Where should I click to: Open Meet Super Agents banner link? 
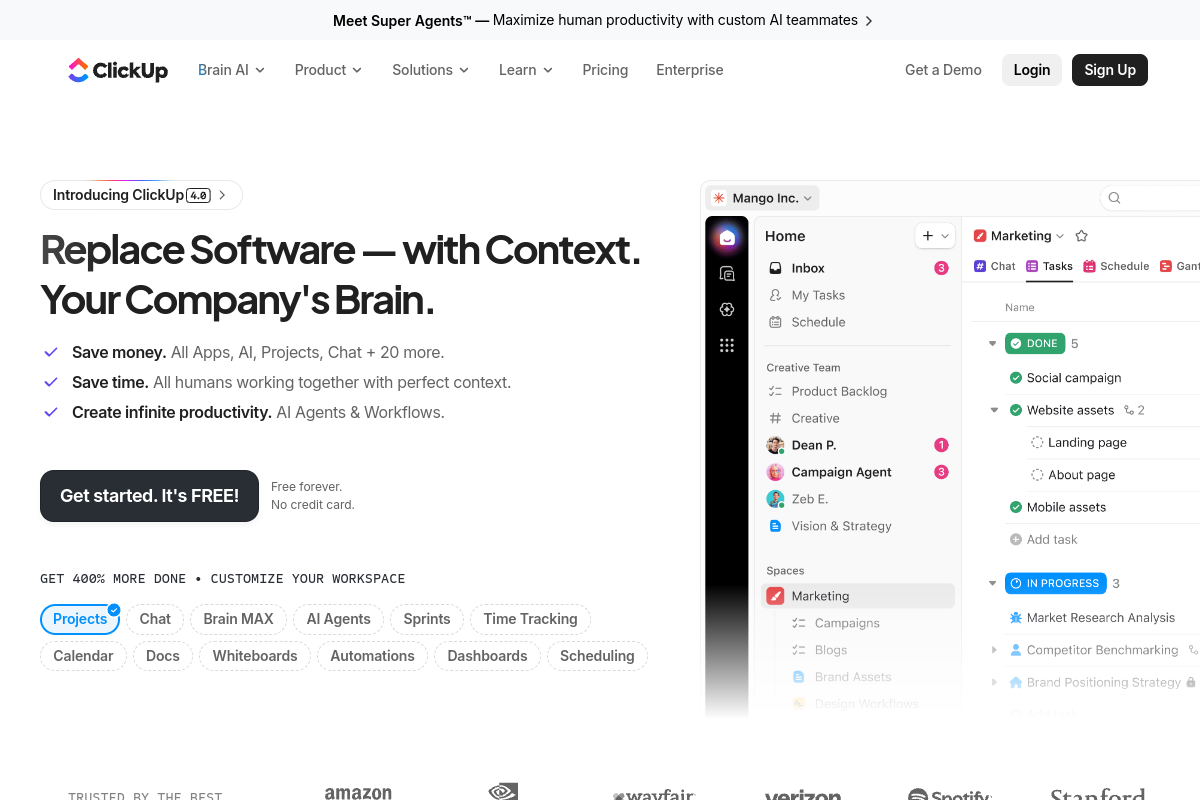pos(602,20)
